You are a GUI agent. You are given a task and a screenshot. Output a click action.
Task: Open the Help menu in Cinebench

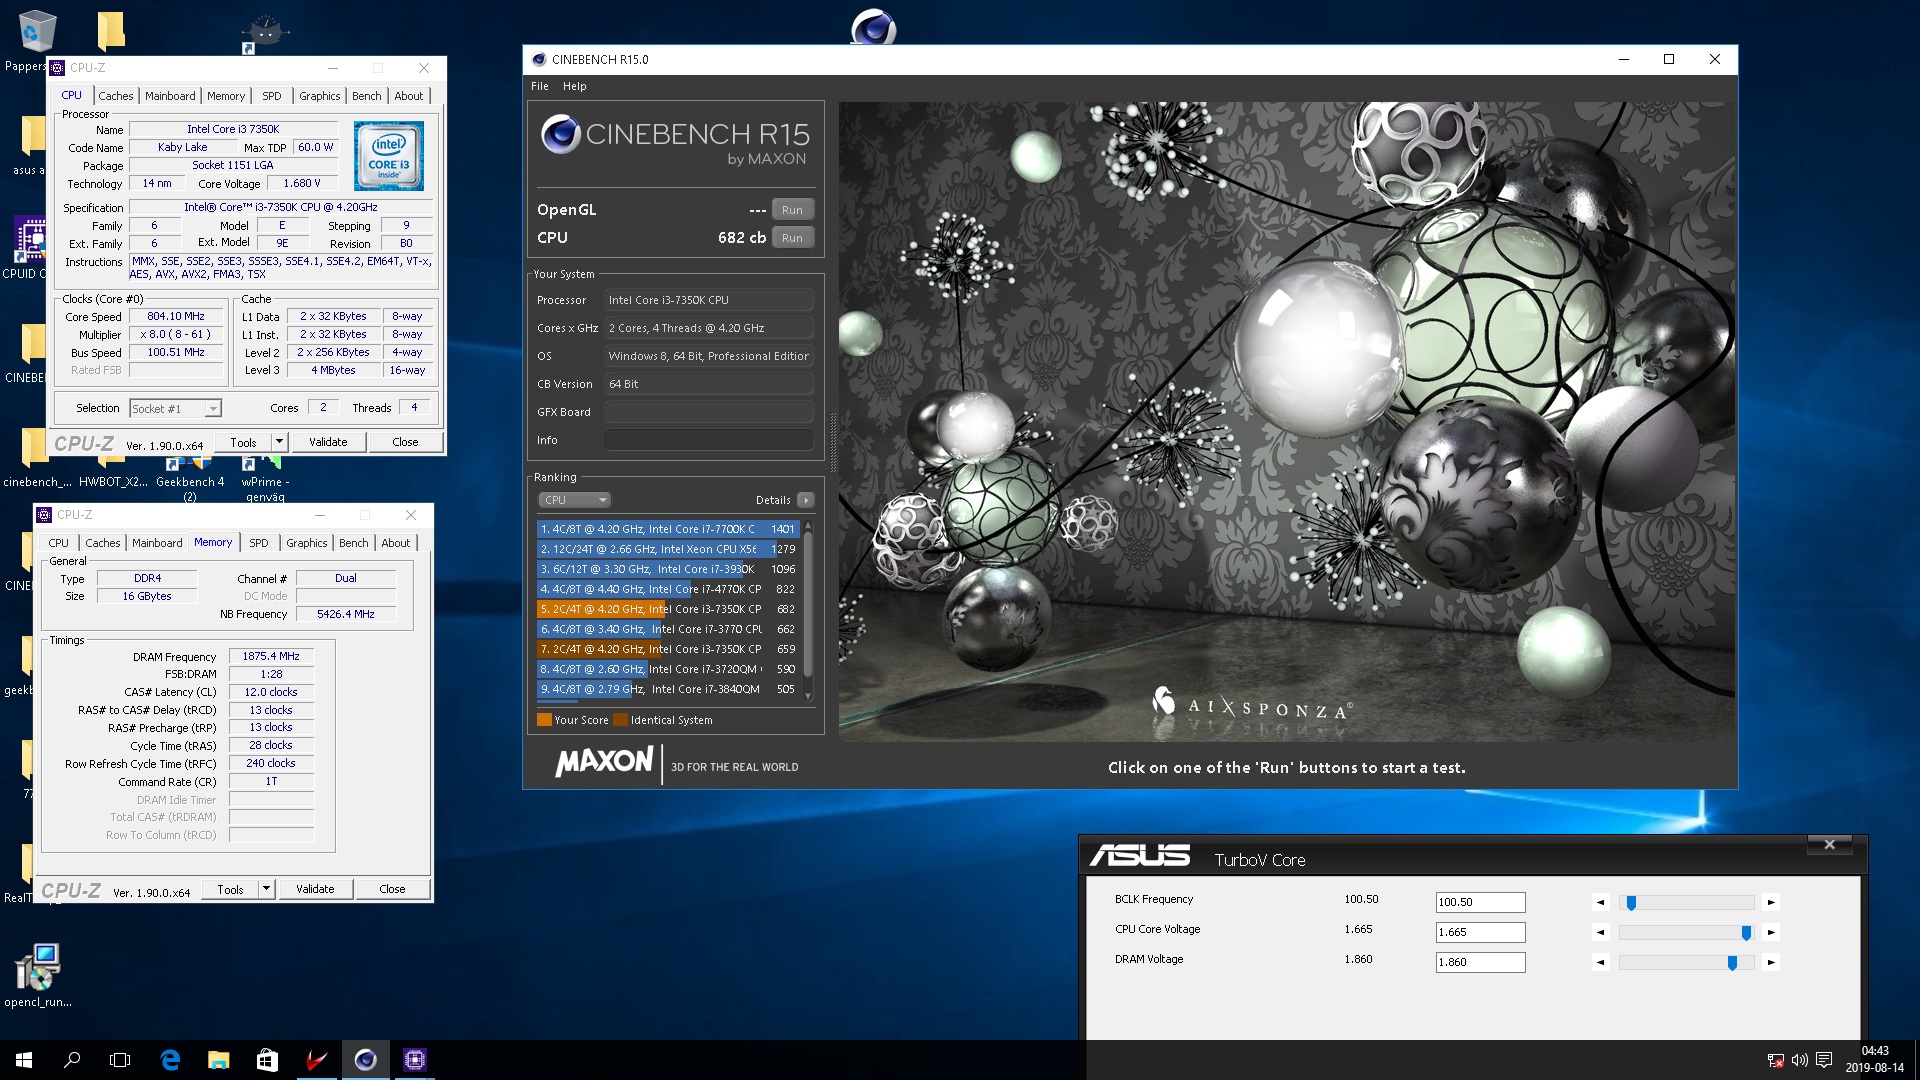point(574,86)
